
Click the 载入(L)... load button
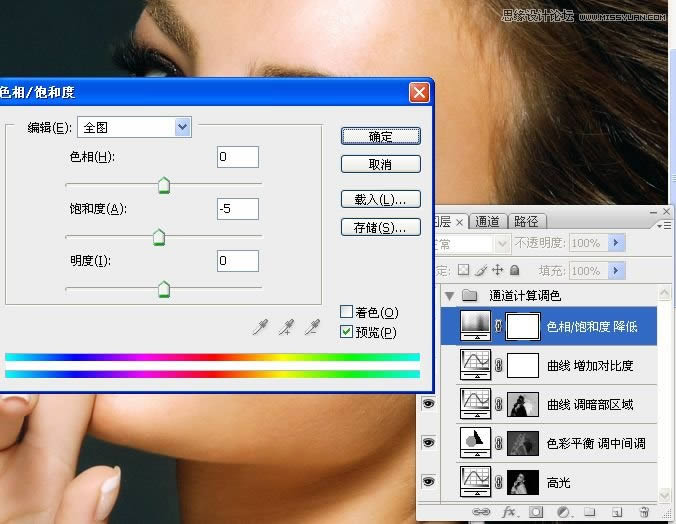380,199
